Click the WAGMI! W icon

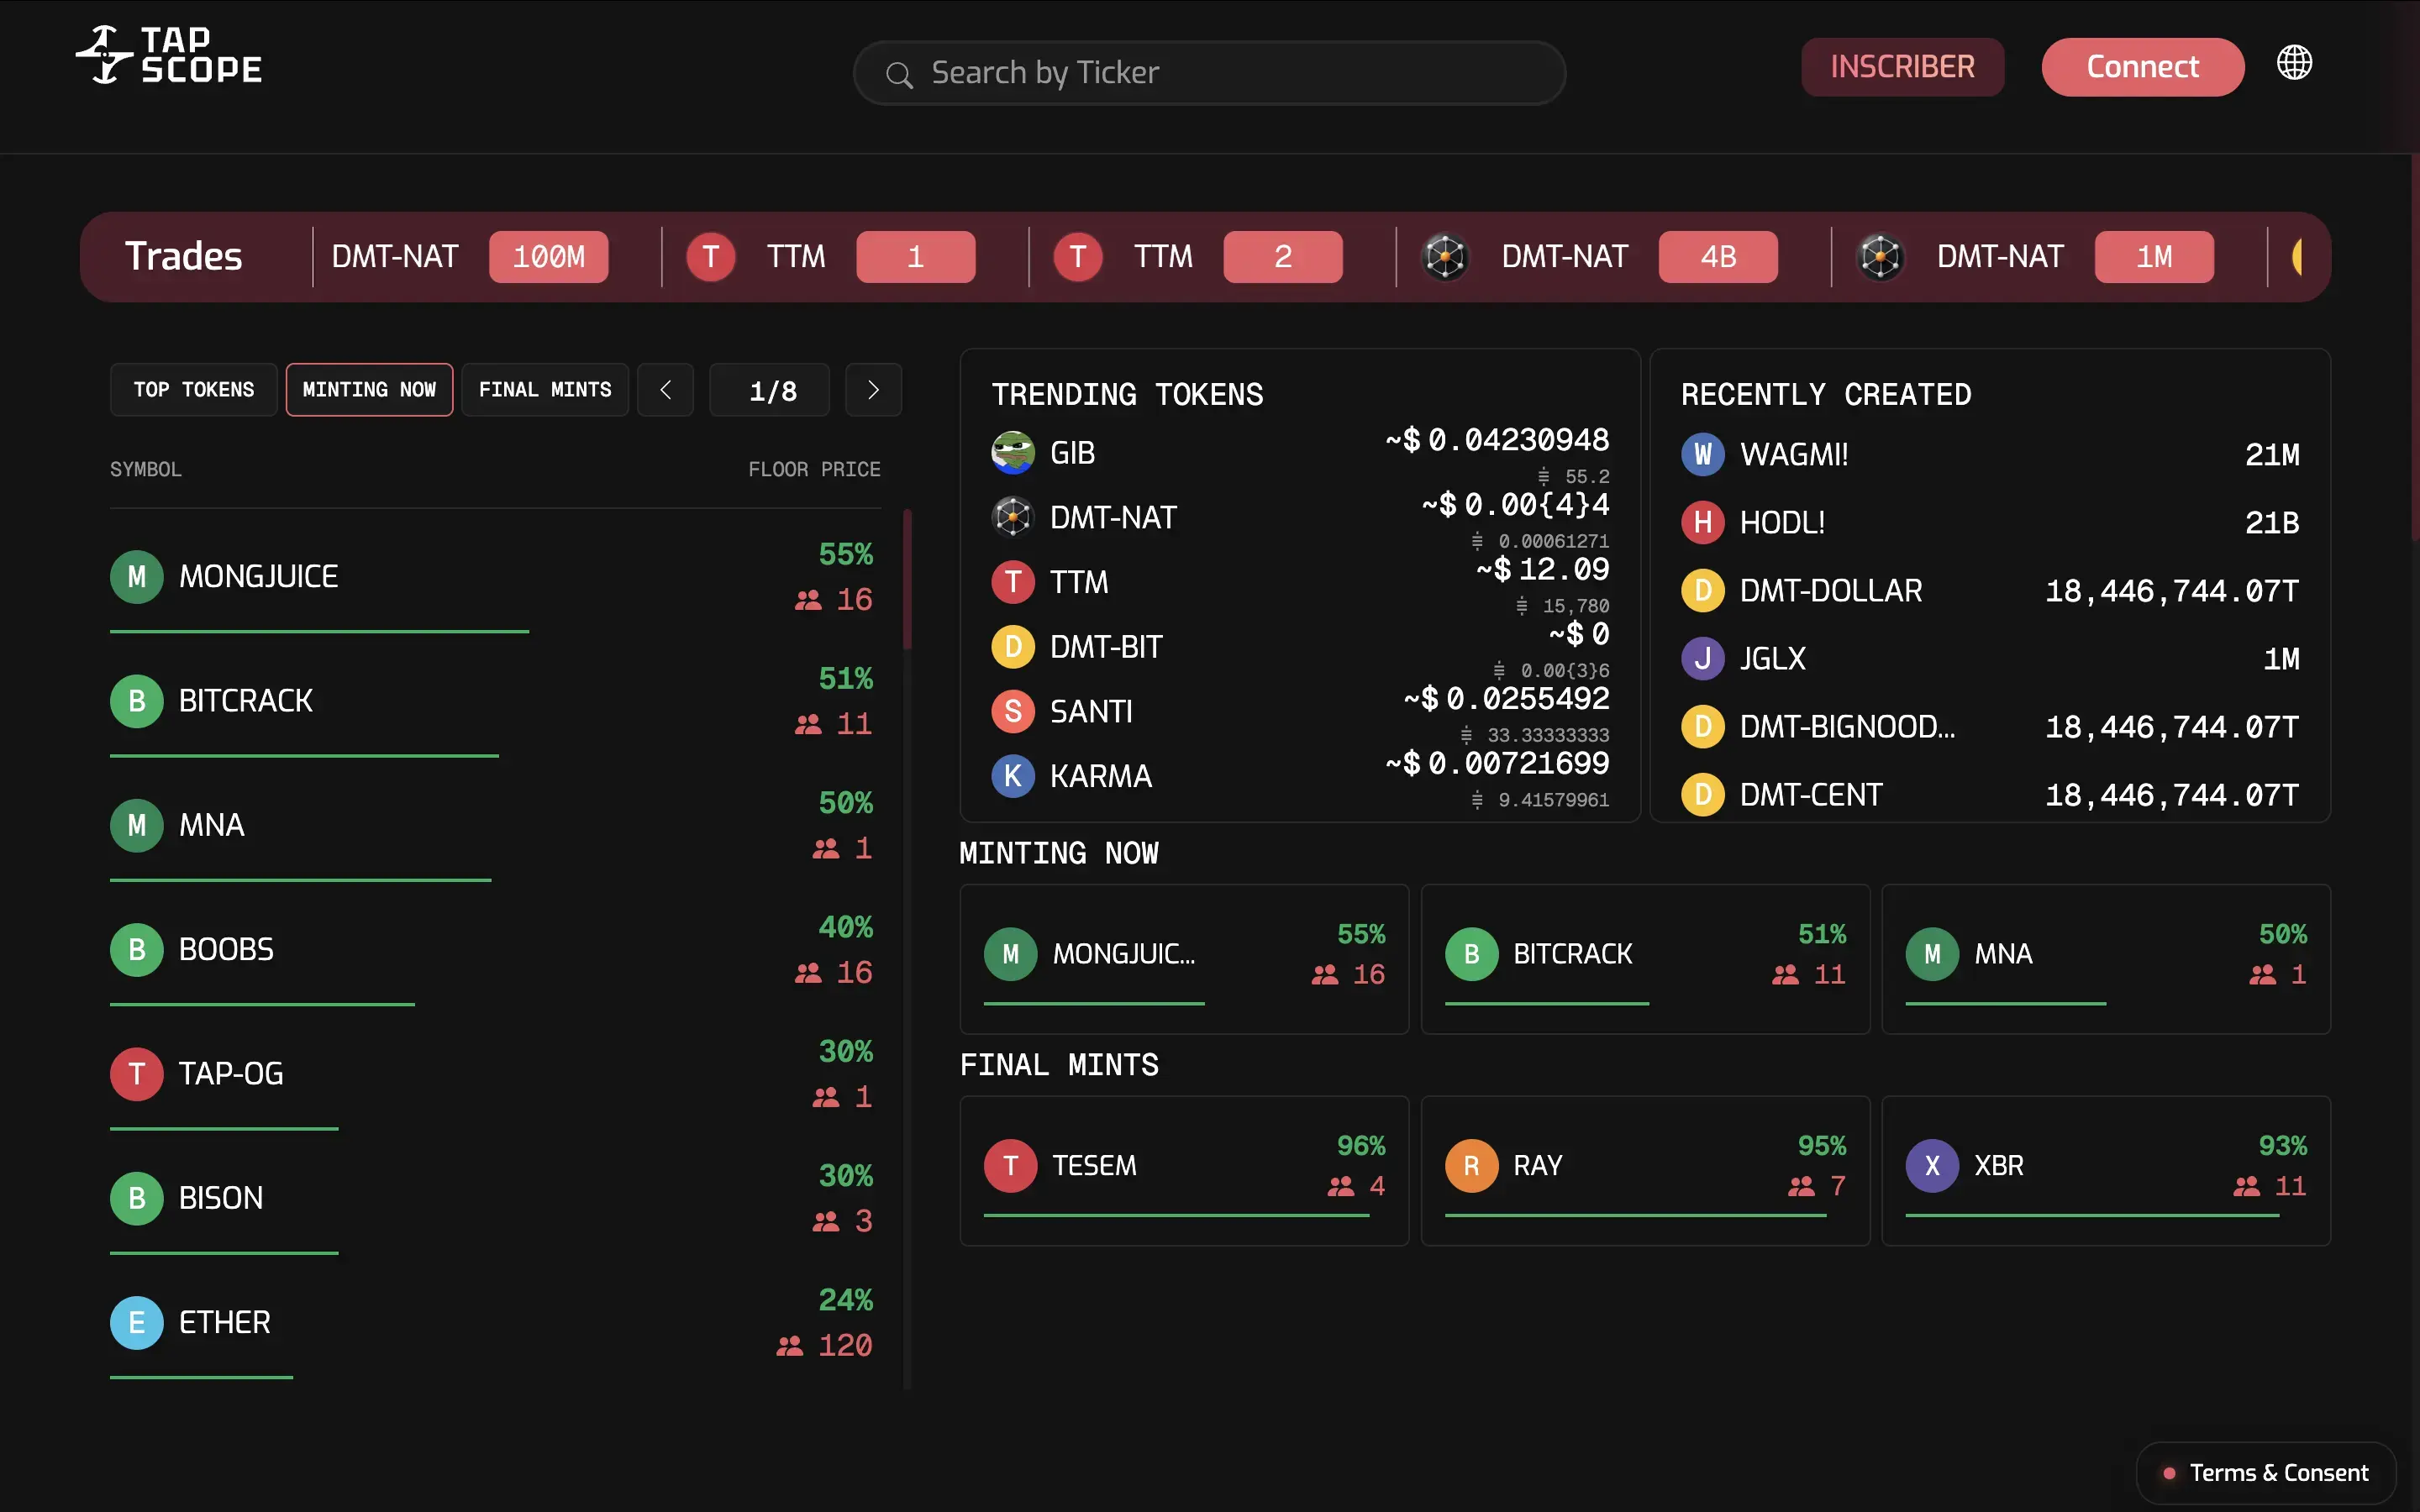click(x=1702, y=454)
